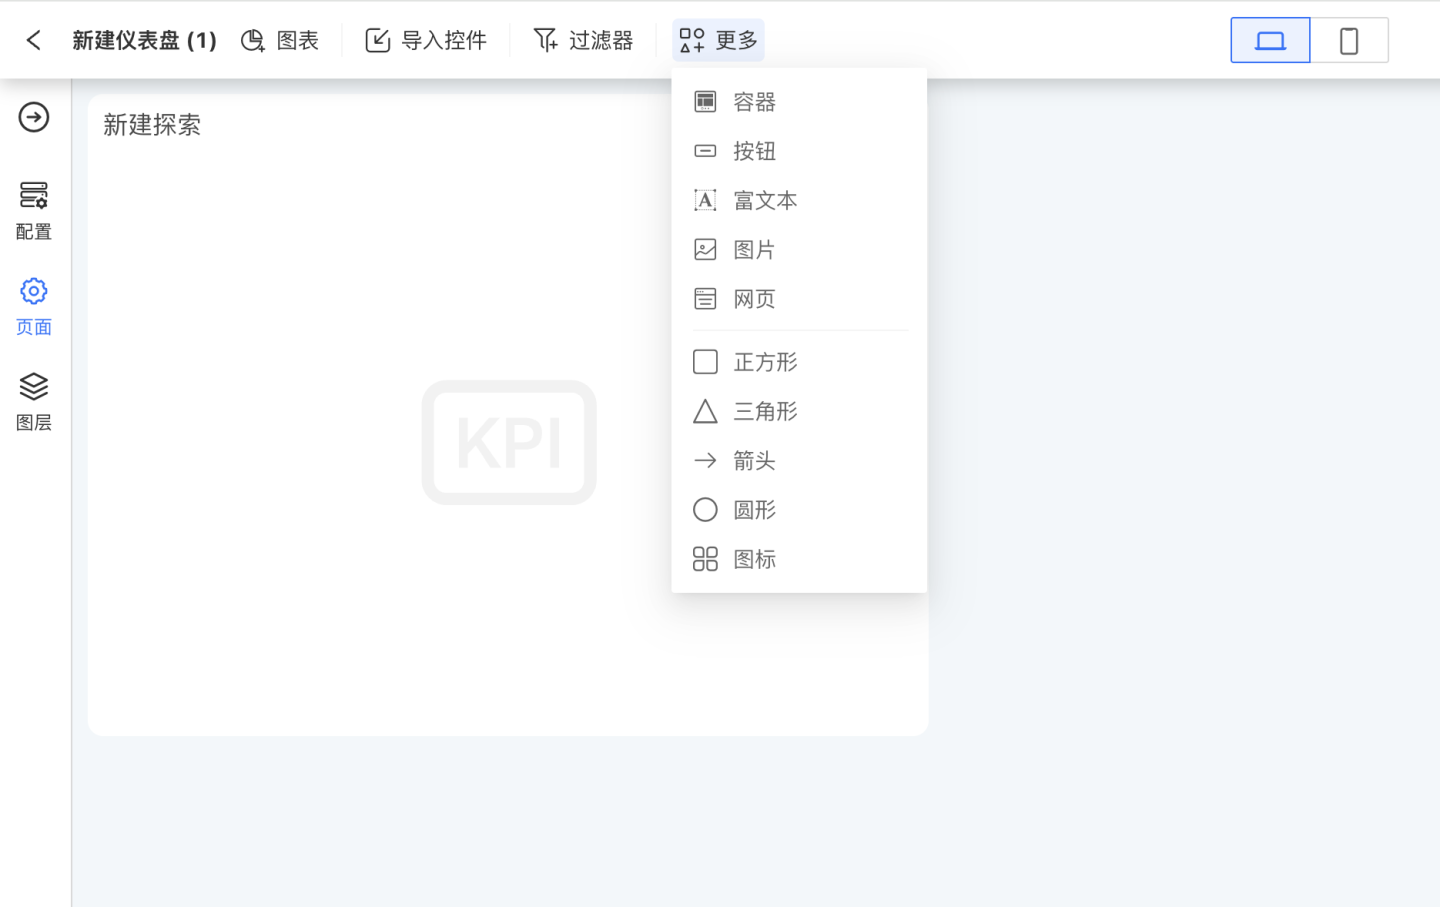Switch to mobile phone view
This screenshot has height=907, width=1440.
click(1348, 41)
